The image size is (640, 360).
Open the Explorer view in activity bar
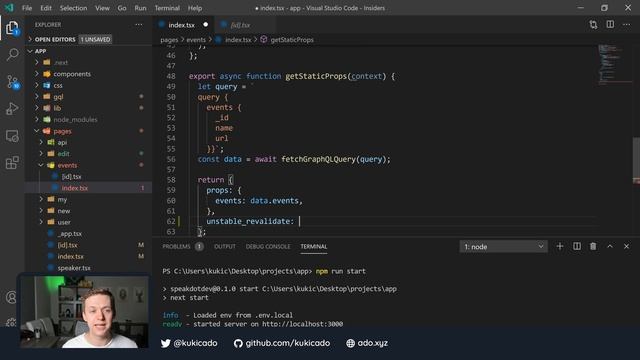click(12, 28)
